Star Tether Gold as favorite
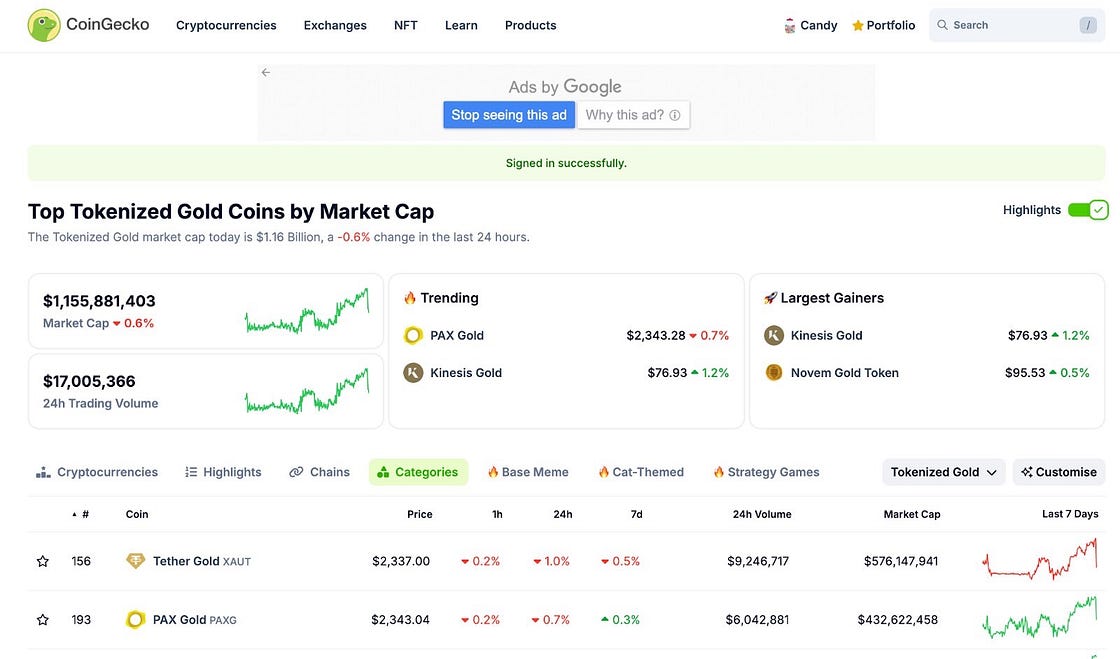The width and height of the screenshot is (1120, 659). click(43, 562)
